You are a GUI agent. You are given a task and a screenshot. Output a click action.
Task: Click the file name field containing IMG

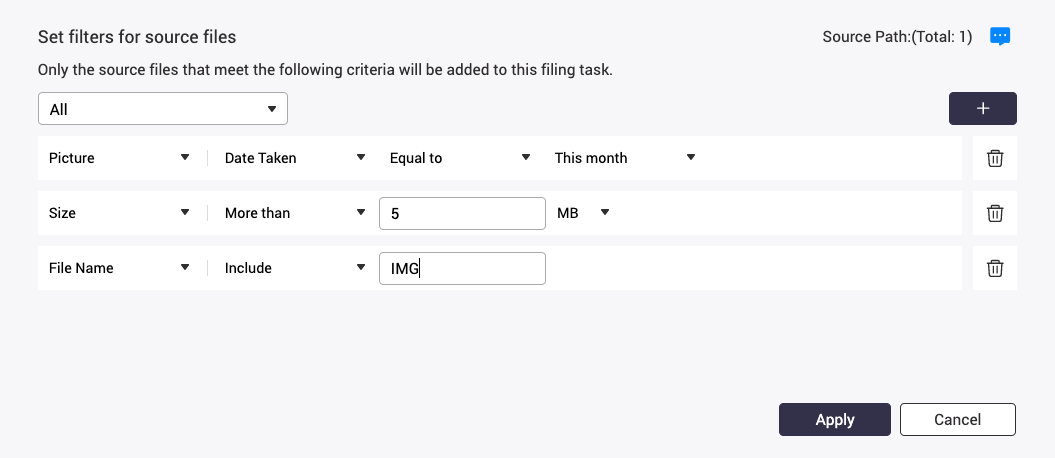point(461,268)
